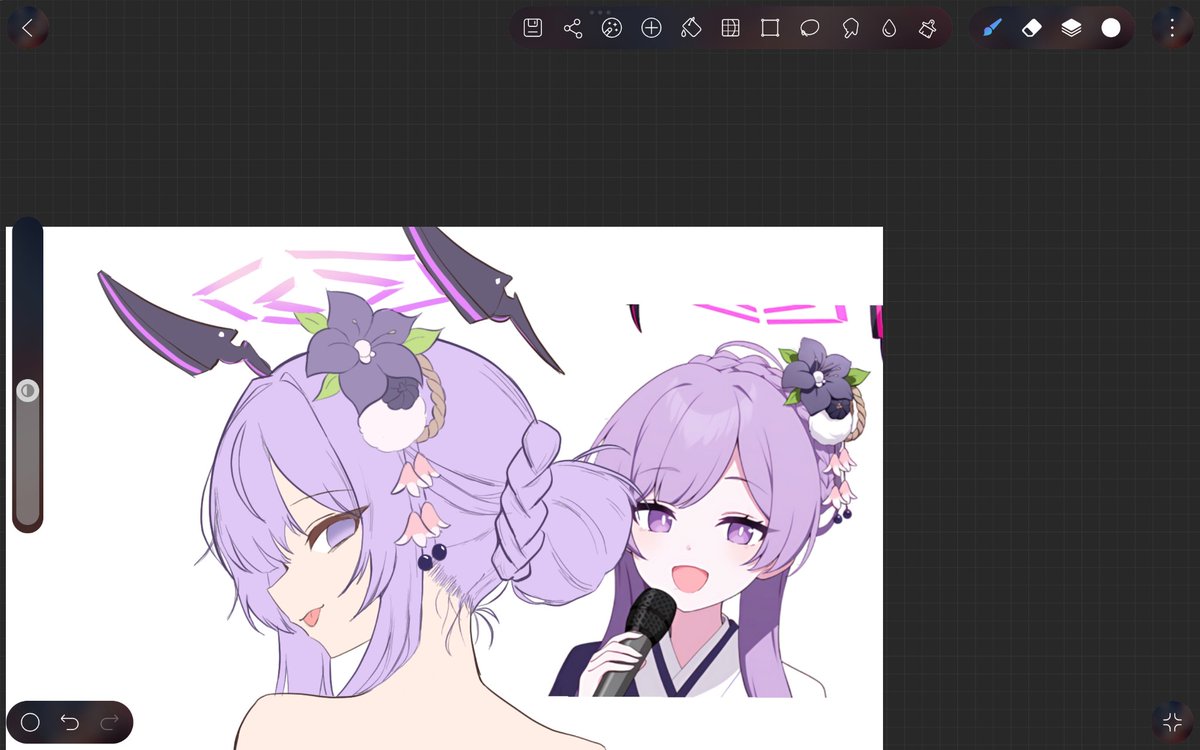Open the color palette tool
1200x750 pixels.
[612, 28]
